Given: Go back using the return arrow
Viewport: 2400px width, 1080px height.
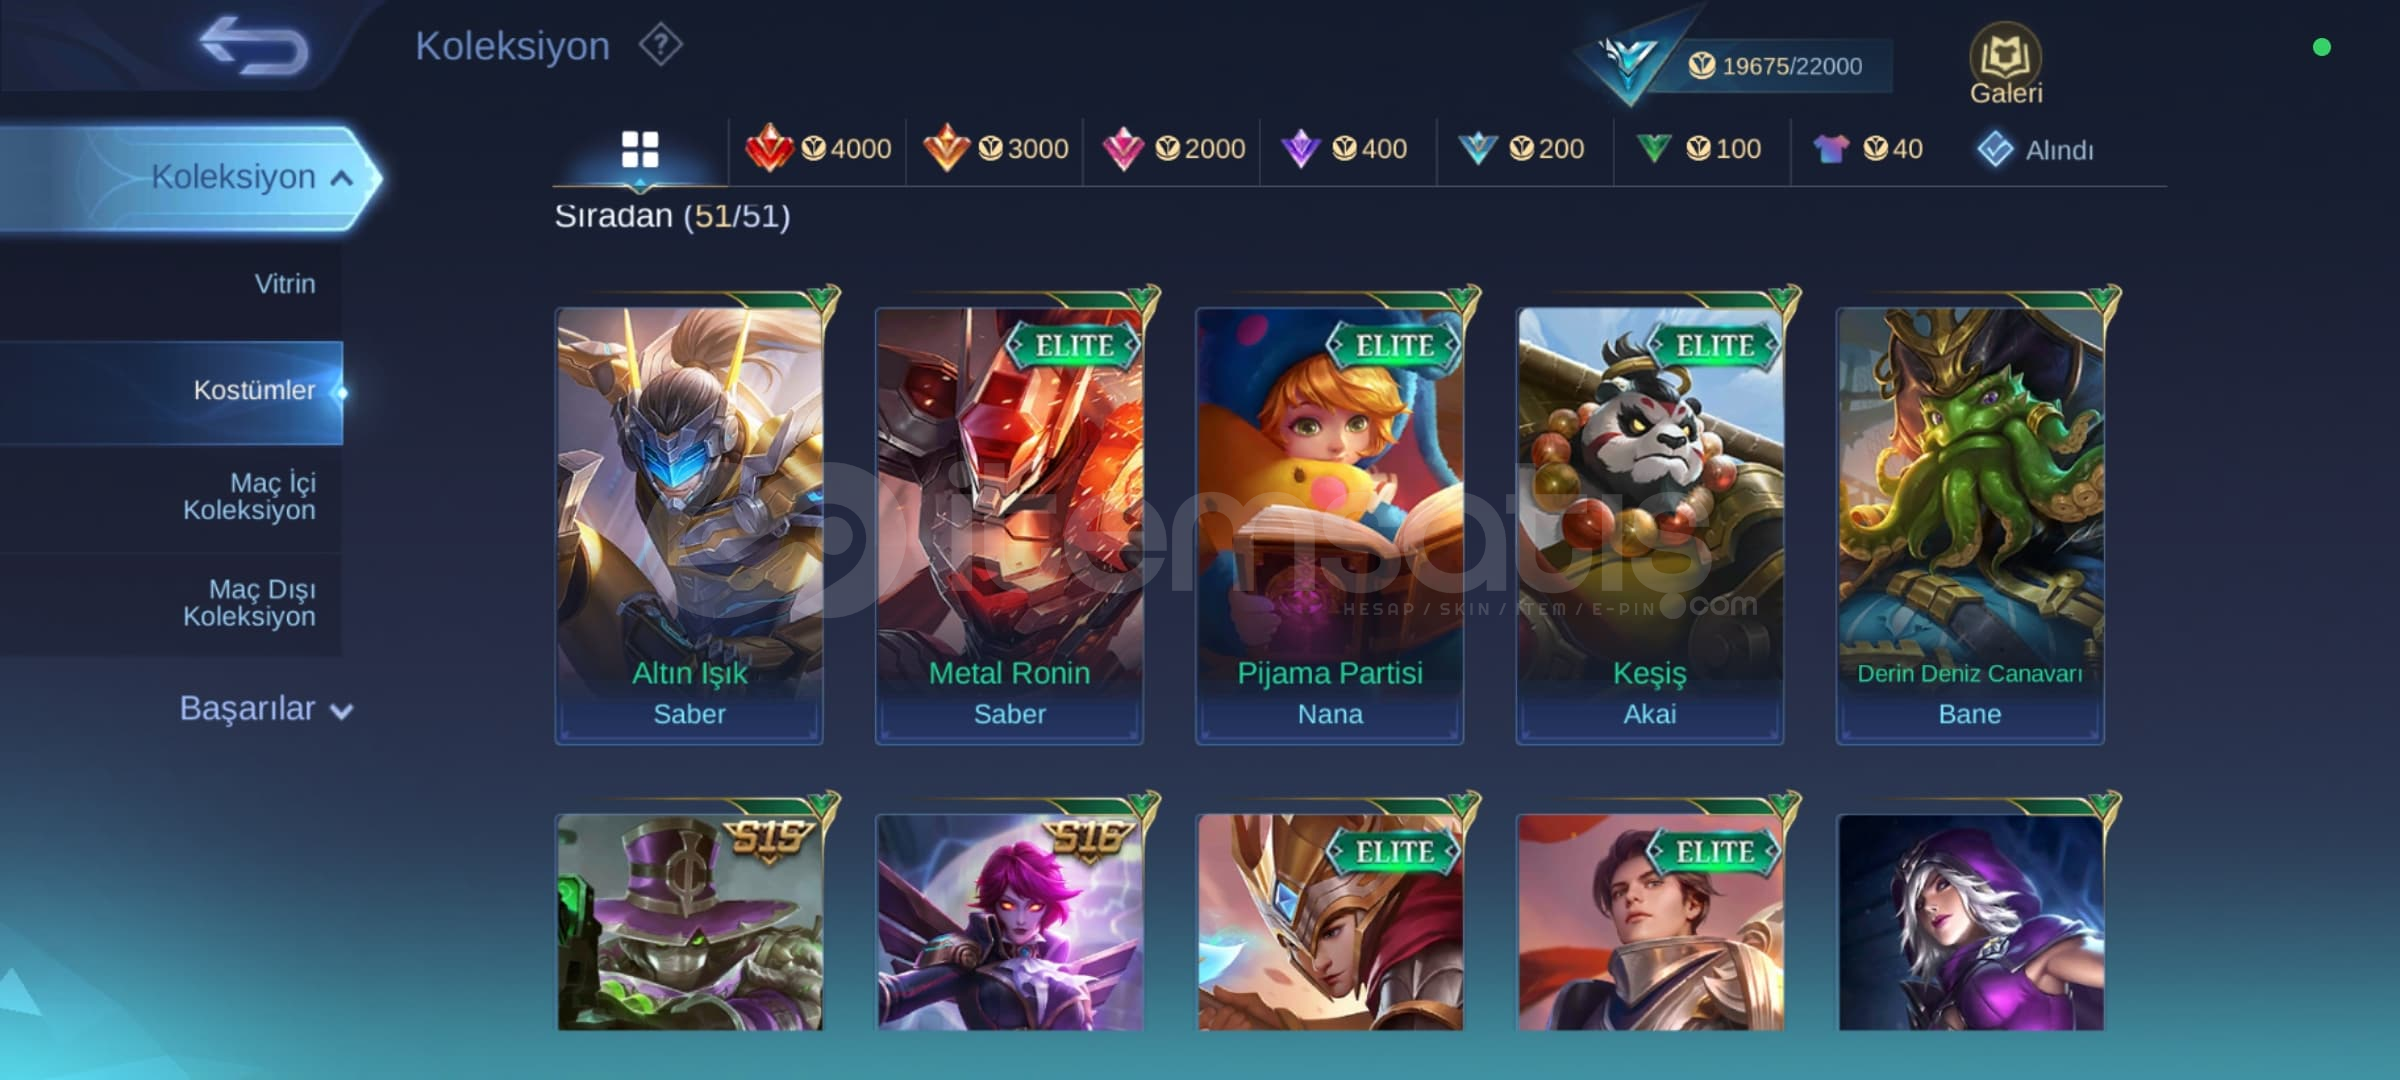Looking at the screenshot, I should pyautogui.click(x=255, y=46).
